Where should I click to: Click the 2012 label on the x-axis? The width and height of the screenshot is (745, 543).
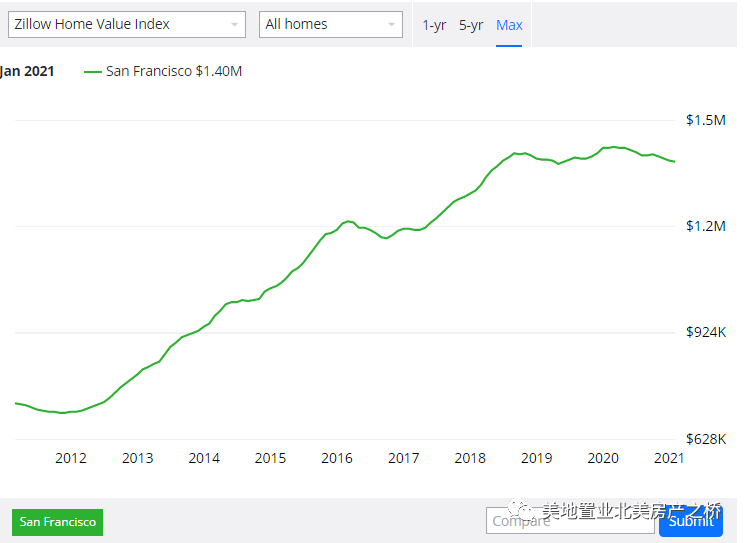click(71, 458)
